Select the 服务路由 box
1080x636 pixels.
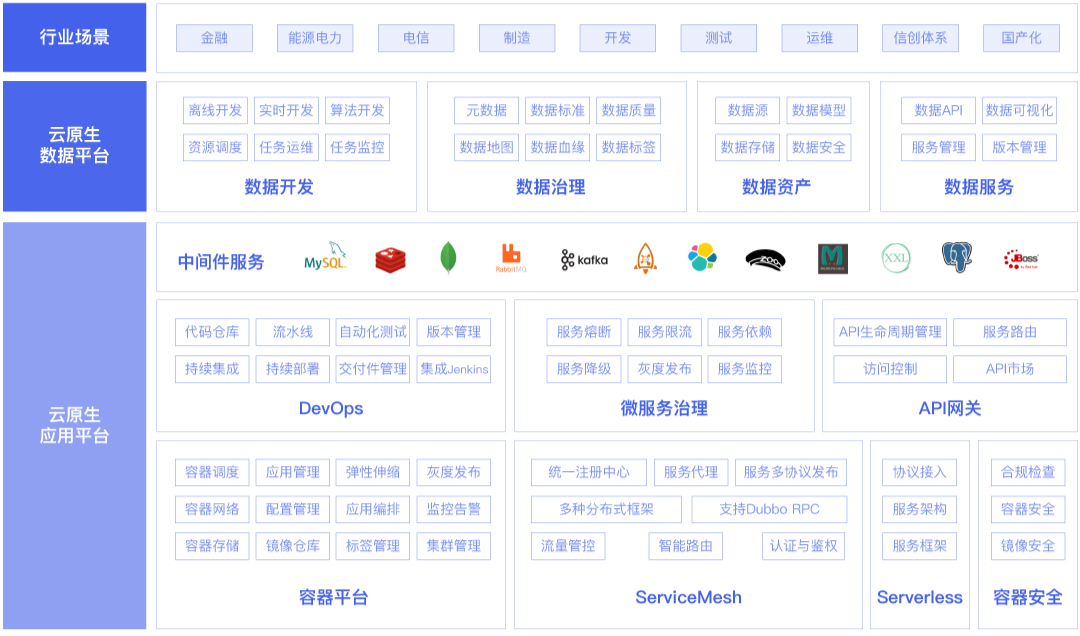pyautogui.click(x=1010, y=332)
